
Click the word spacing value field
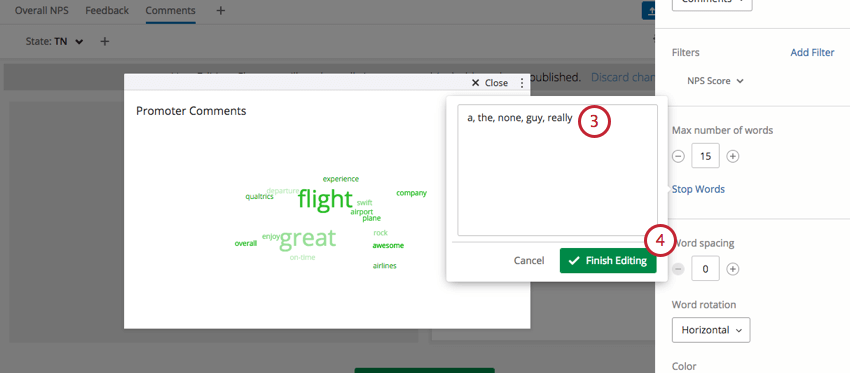(705, 269)
